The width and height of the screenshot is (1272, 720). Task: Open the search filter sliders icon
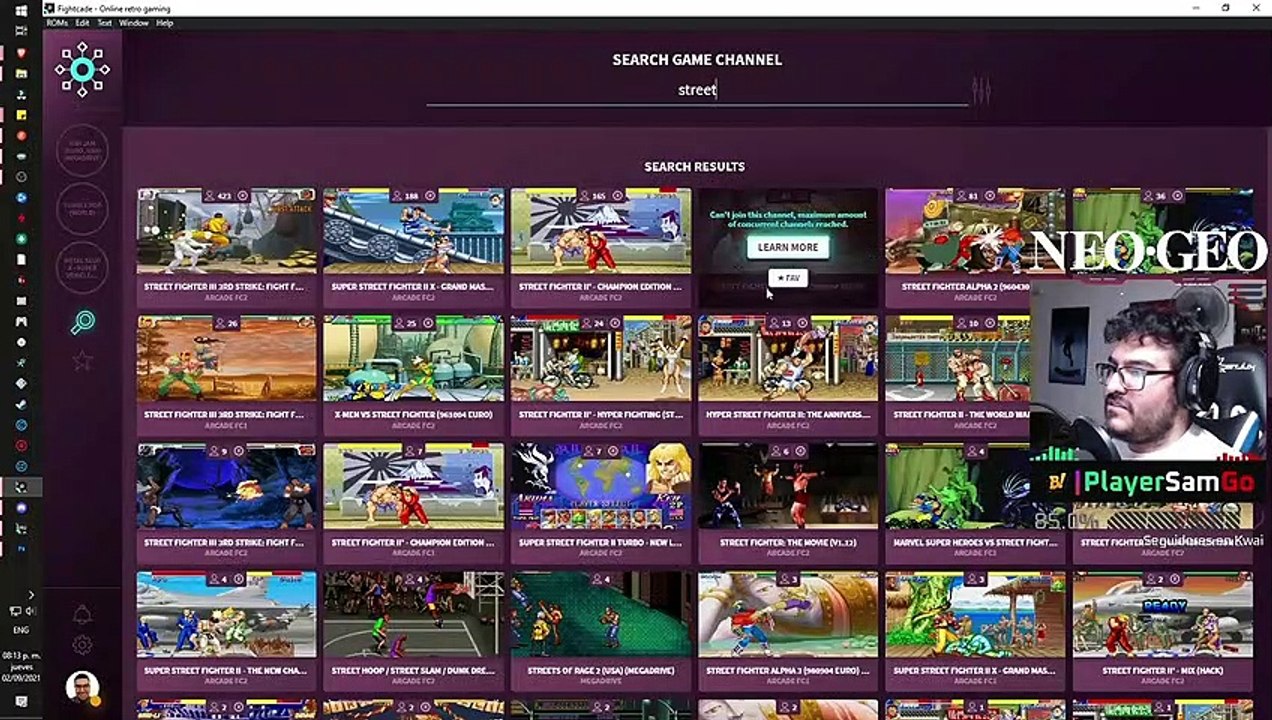click(x=981, y=91)
